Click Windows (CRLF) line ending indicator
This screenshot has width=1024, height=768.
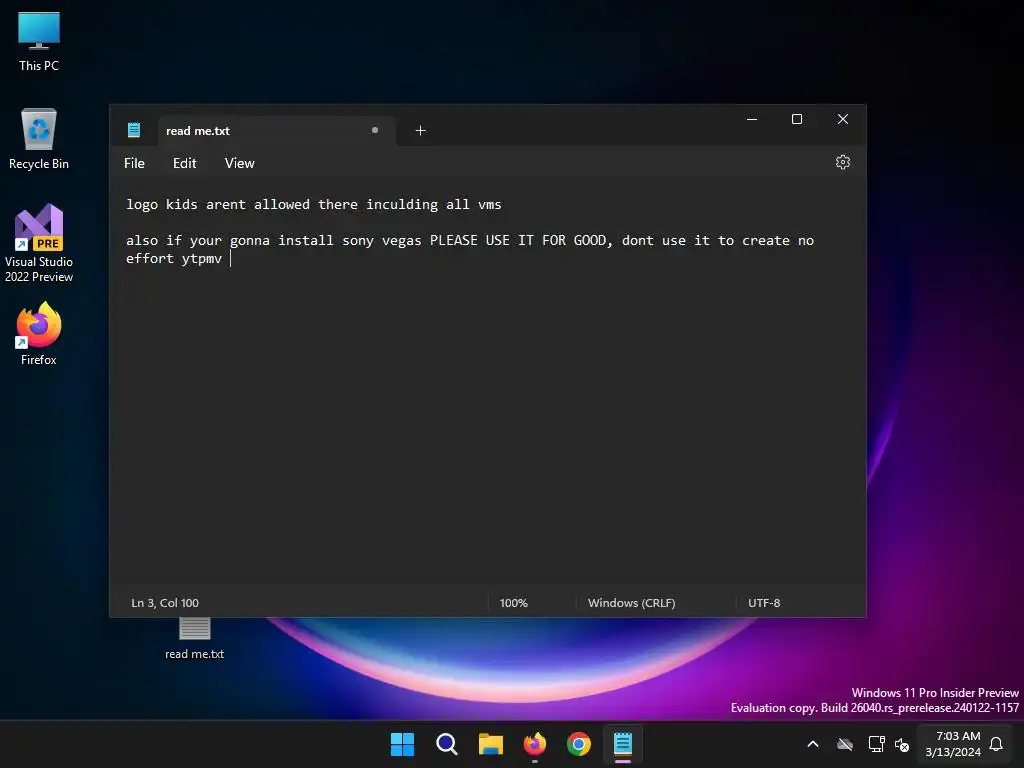point(632,603)
